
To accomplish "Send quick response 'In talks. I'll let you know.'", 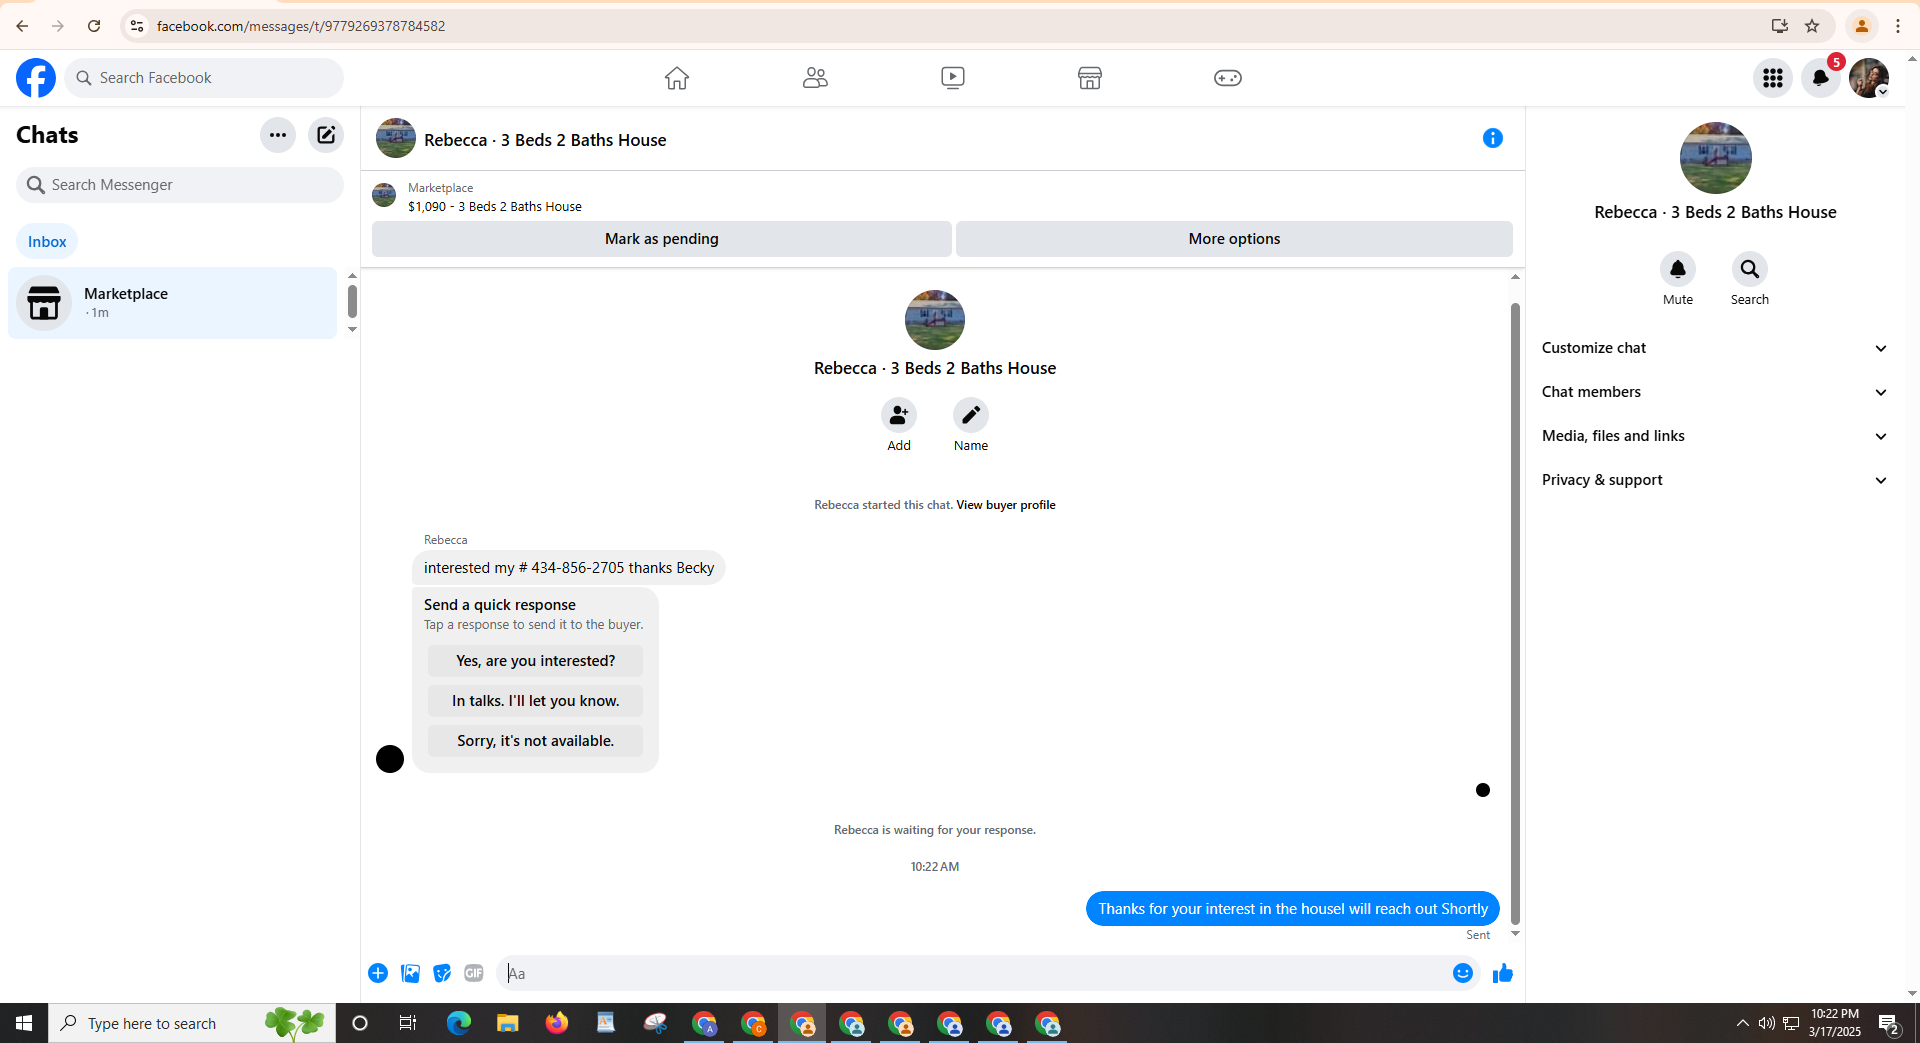I will coord(536,701).
